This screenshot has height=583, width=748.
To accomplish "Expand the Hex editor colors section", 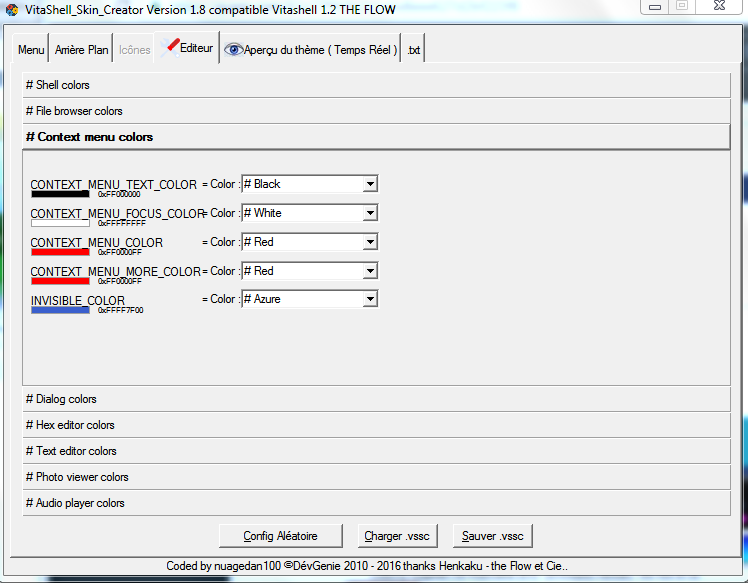I will point(376,425).
